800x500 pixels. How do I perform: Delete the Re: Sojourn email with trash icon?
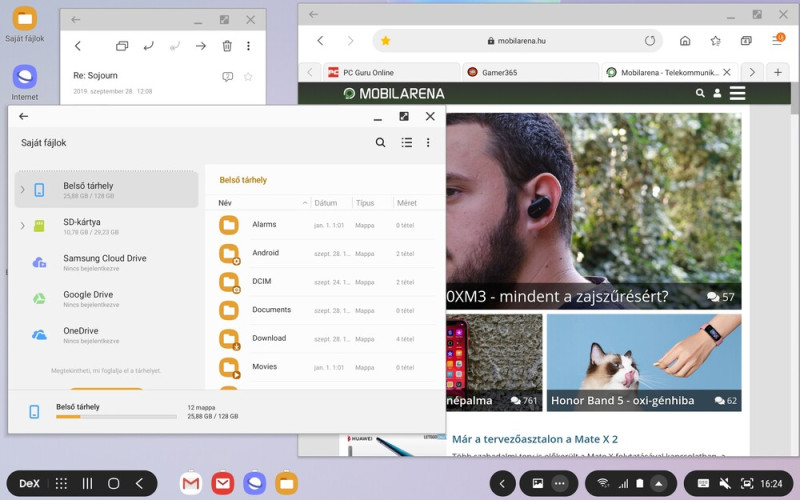227,46
